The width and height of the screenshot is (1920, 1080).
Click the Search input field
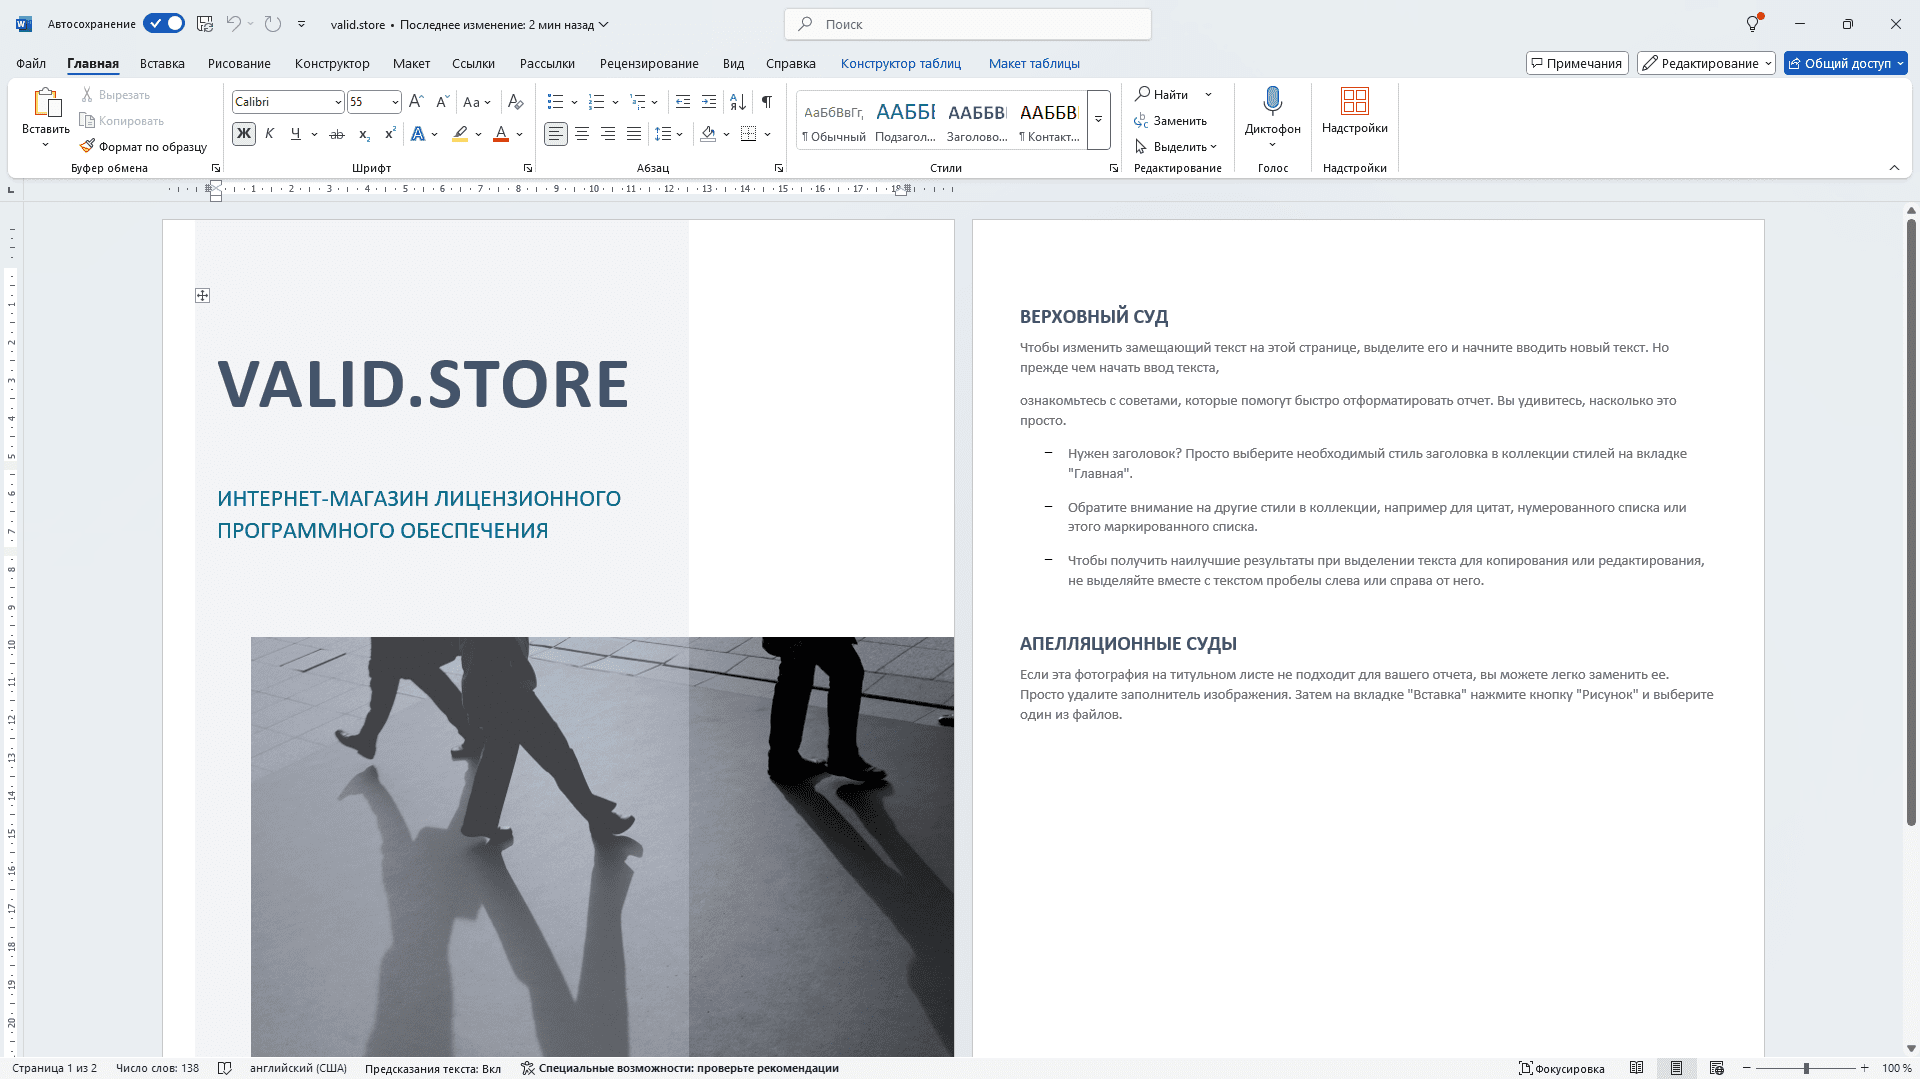click(x=968, y=24)
